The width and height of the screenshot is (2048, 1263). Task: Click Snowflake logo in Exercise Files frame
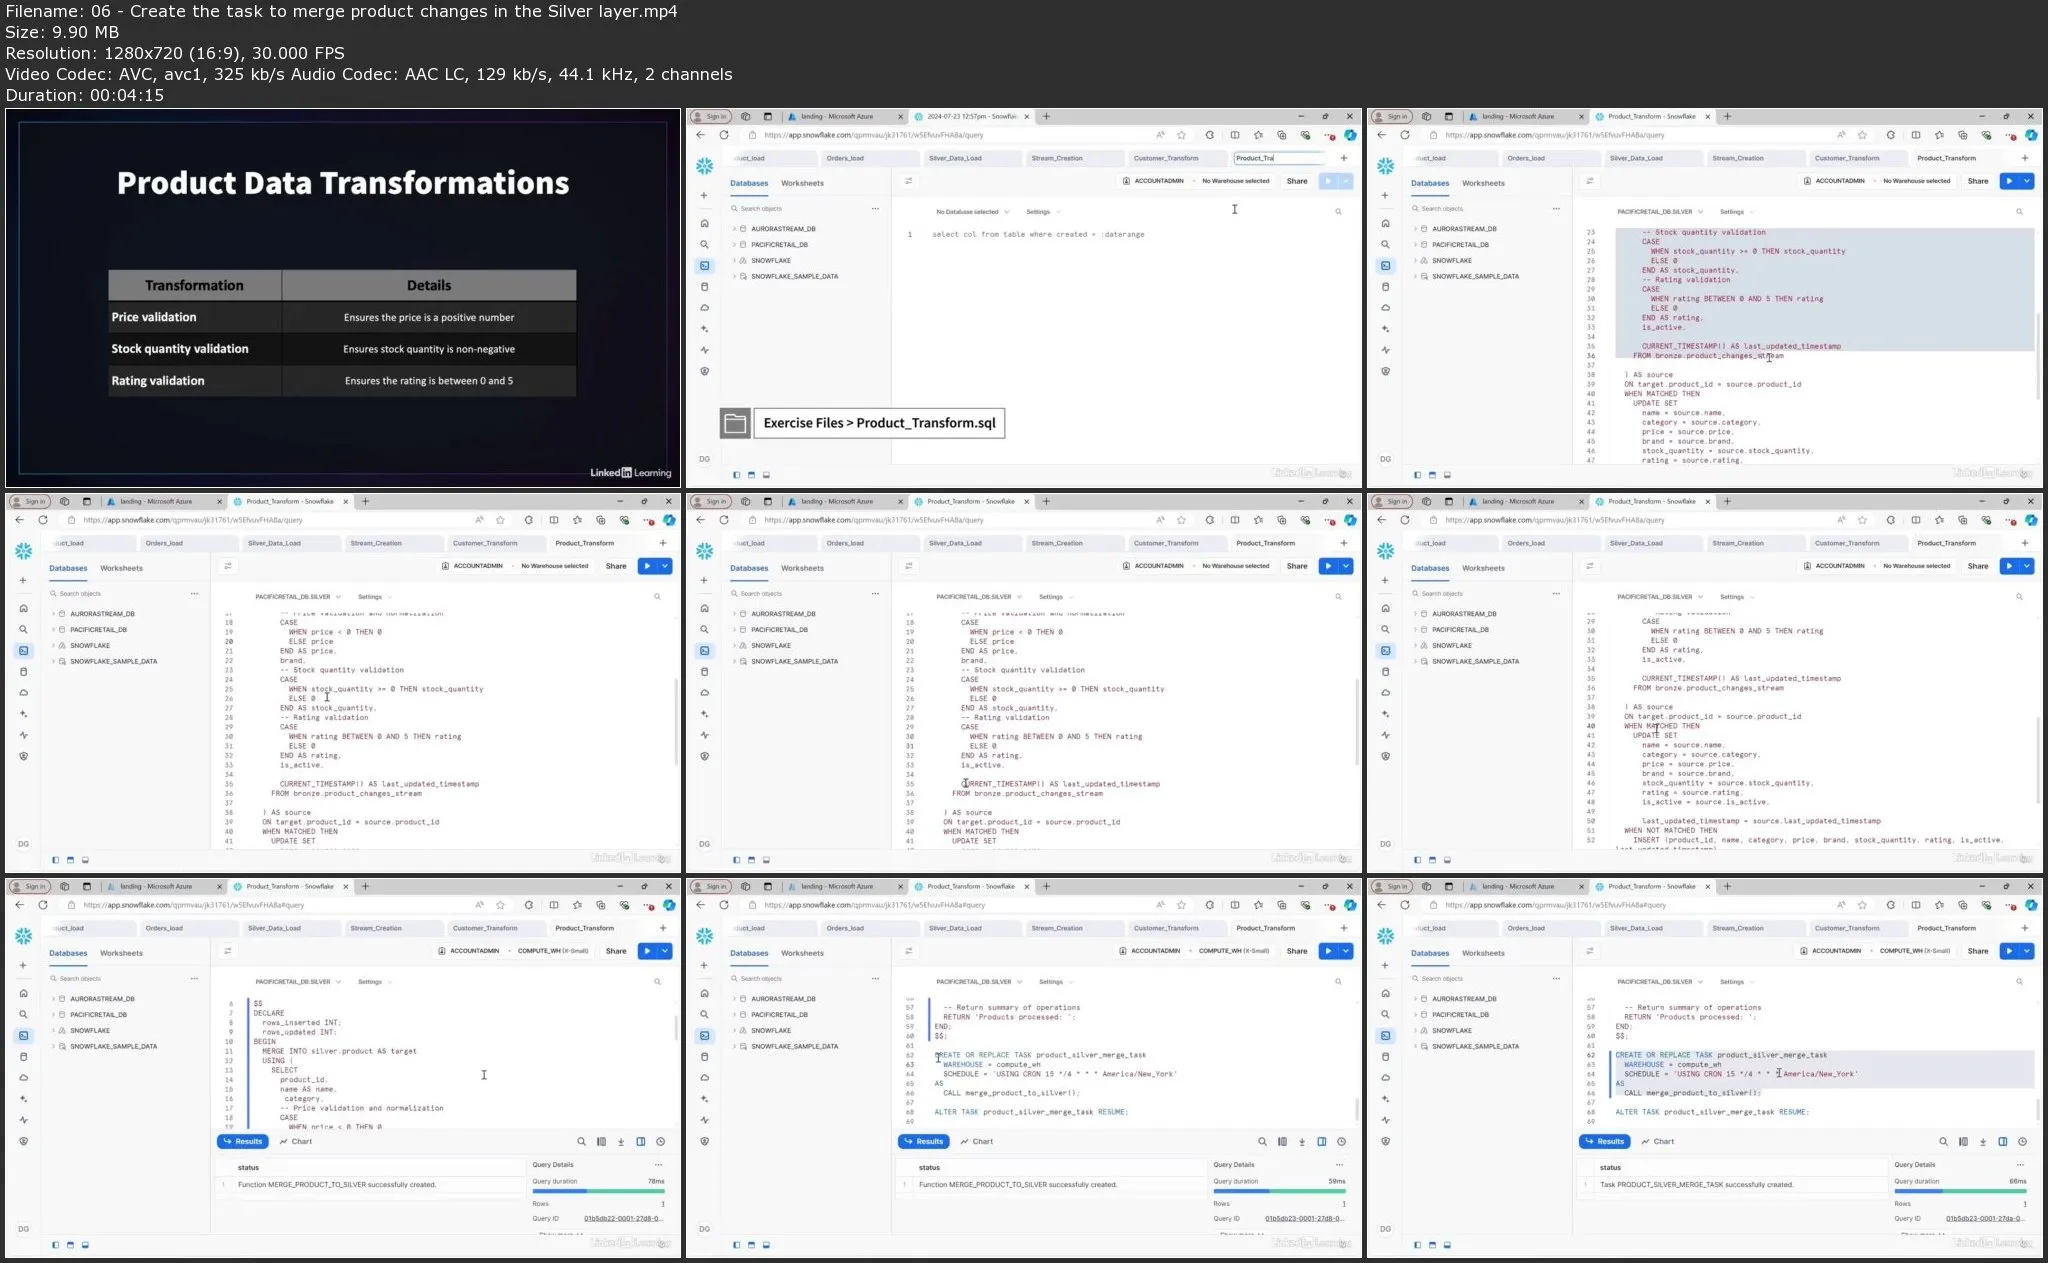[x=704, y=166]
